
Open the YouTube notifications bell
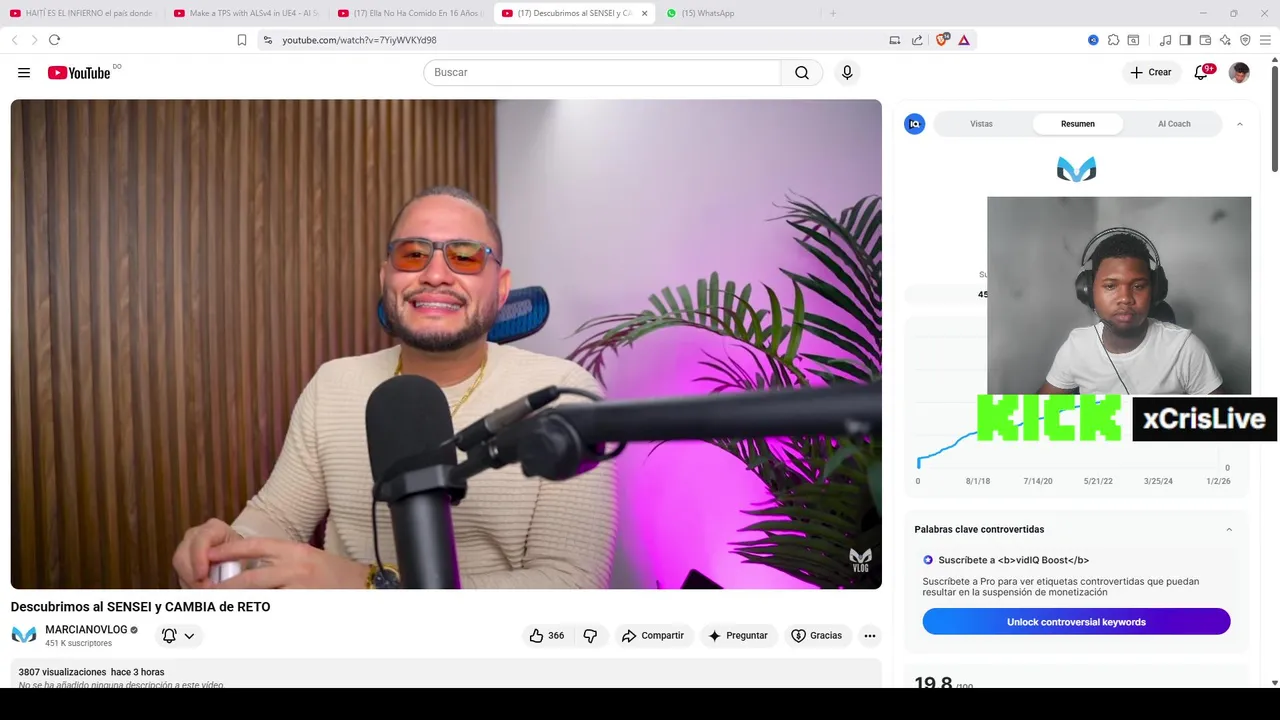(x=1202, y=73)
